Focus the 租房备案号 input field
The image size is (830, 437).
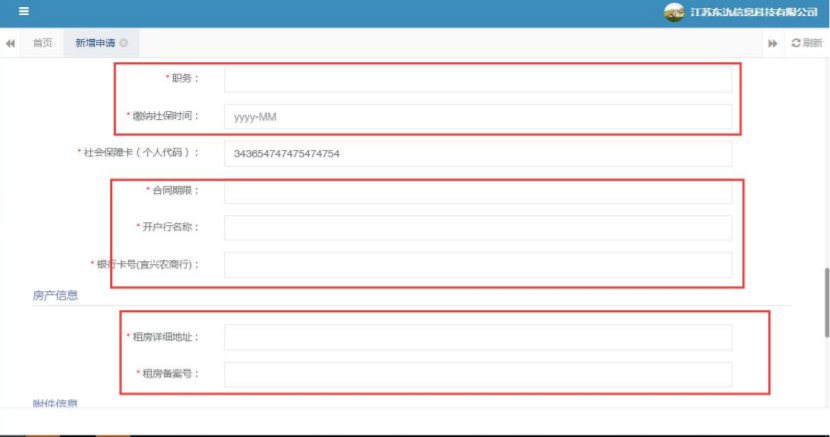tap(477, 374)
